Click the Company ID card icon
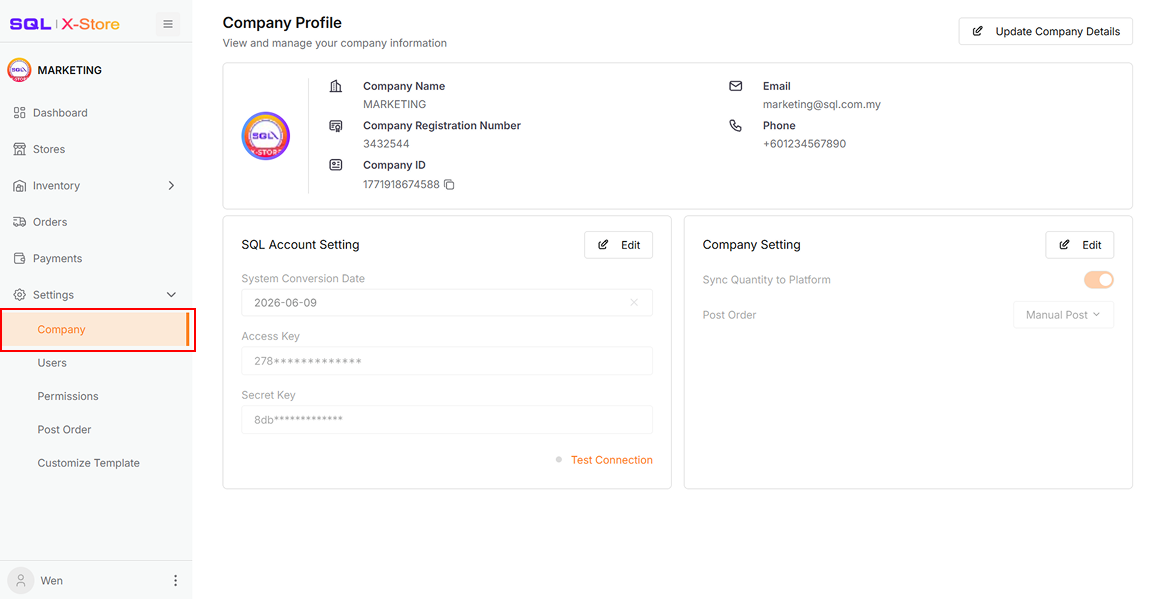This screenshot has height=599, width=1162. [336, 165]
